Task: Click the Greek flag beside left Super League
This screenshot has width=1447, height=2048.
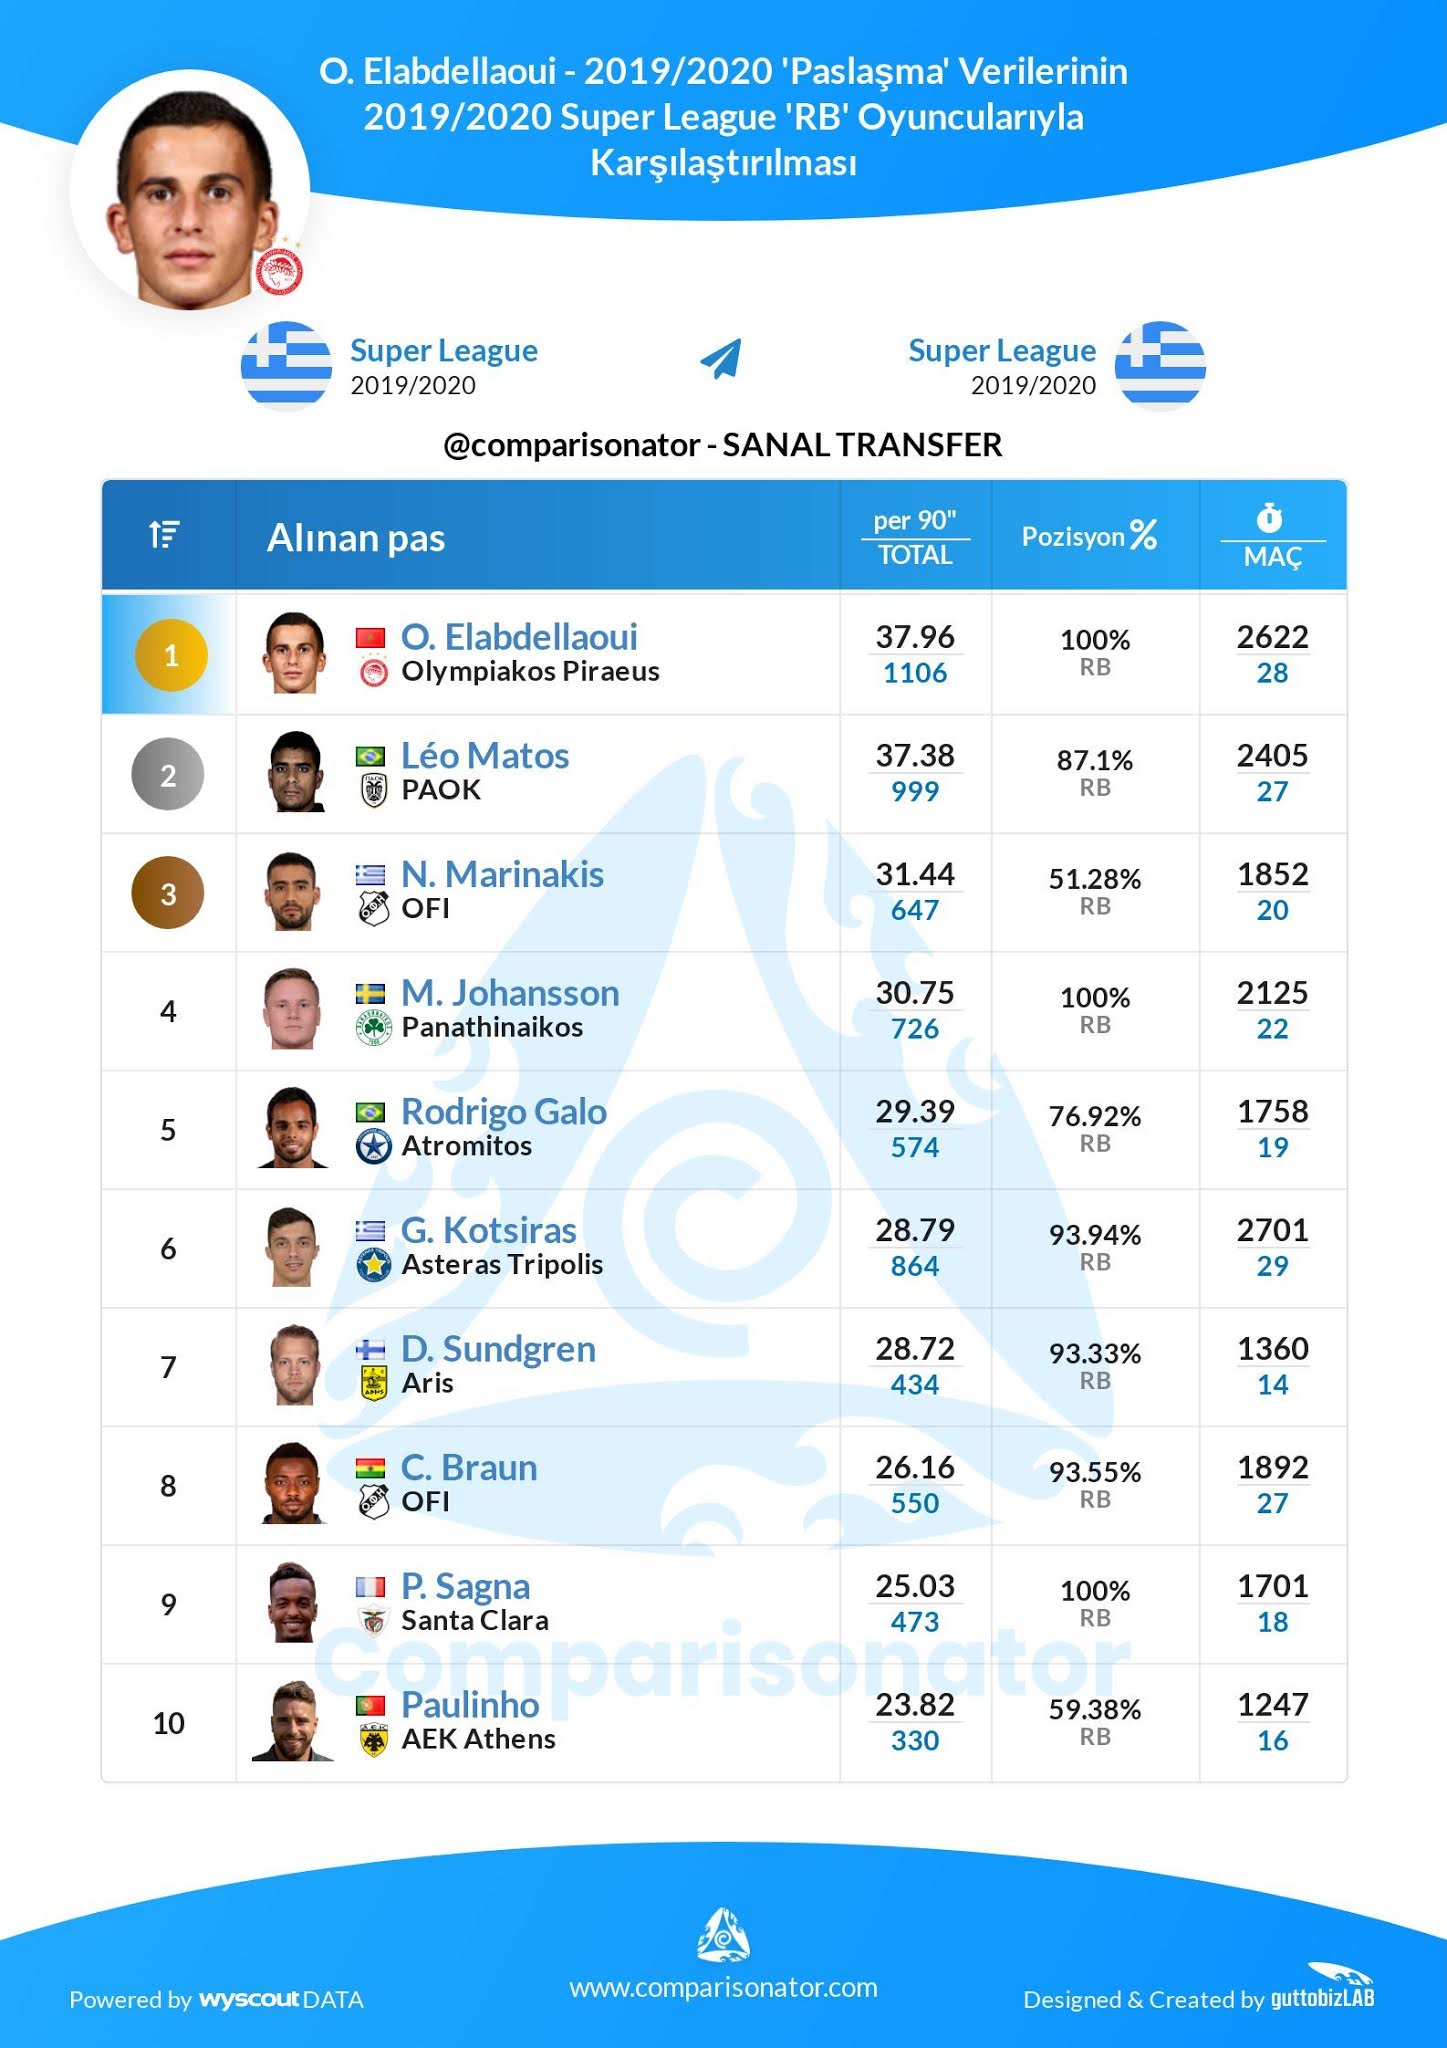Action: point(286,366)
